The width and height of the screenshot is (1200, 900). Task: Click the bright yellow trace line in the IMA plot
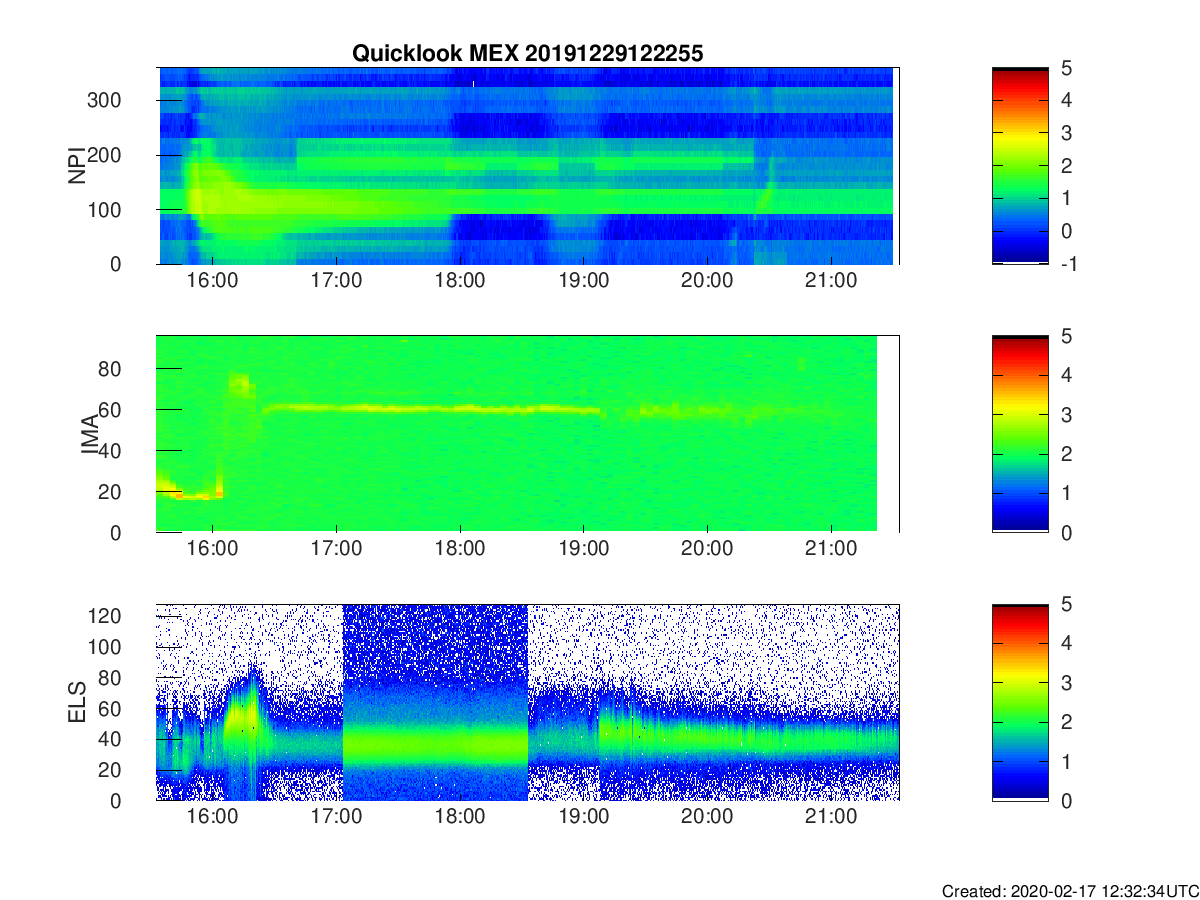tap(430, 408)
